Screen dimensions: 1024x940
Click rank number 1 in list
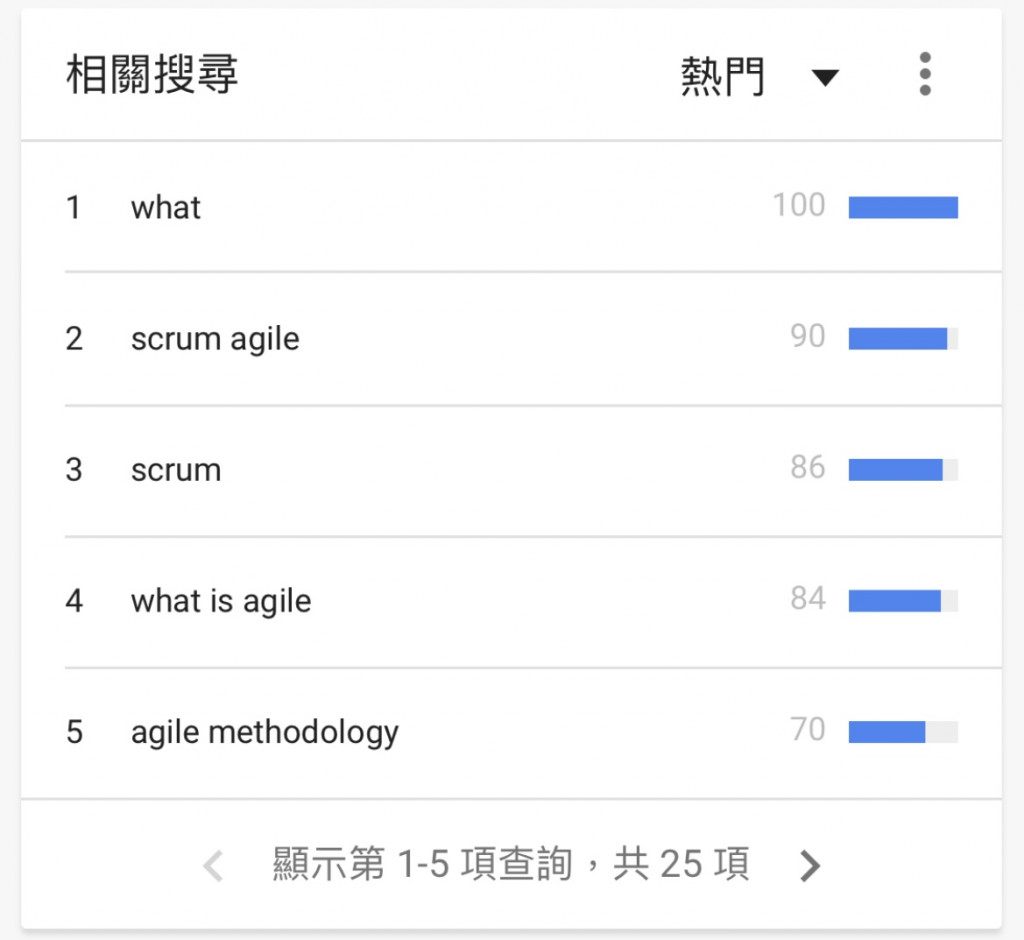pos(74,208)
